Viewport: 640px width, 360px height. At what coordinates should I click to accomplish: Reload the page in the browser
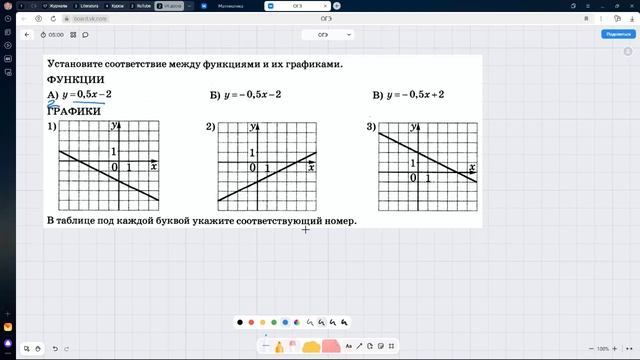(x=53, y=19)
